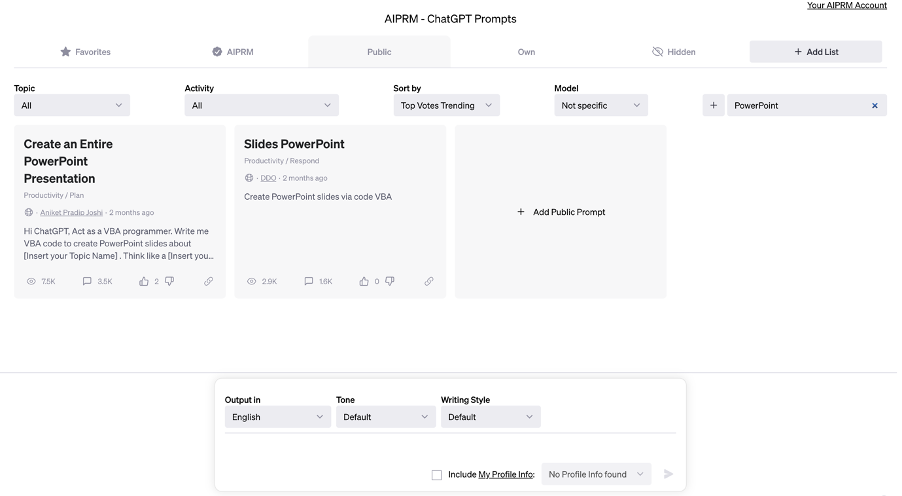Click the star icon on Favorites tab
The height and width of the screenshot is (496, 902).
pos(66,52)
